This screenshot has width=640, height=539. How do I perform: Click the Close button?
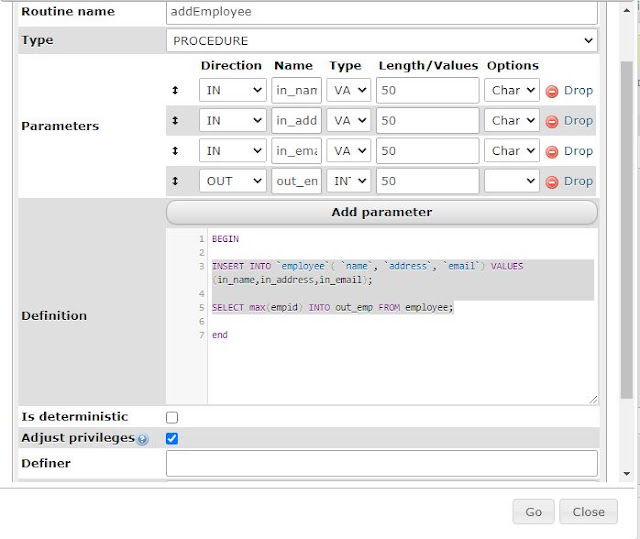click(588, 512)
